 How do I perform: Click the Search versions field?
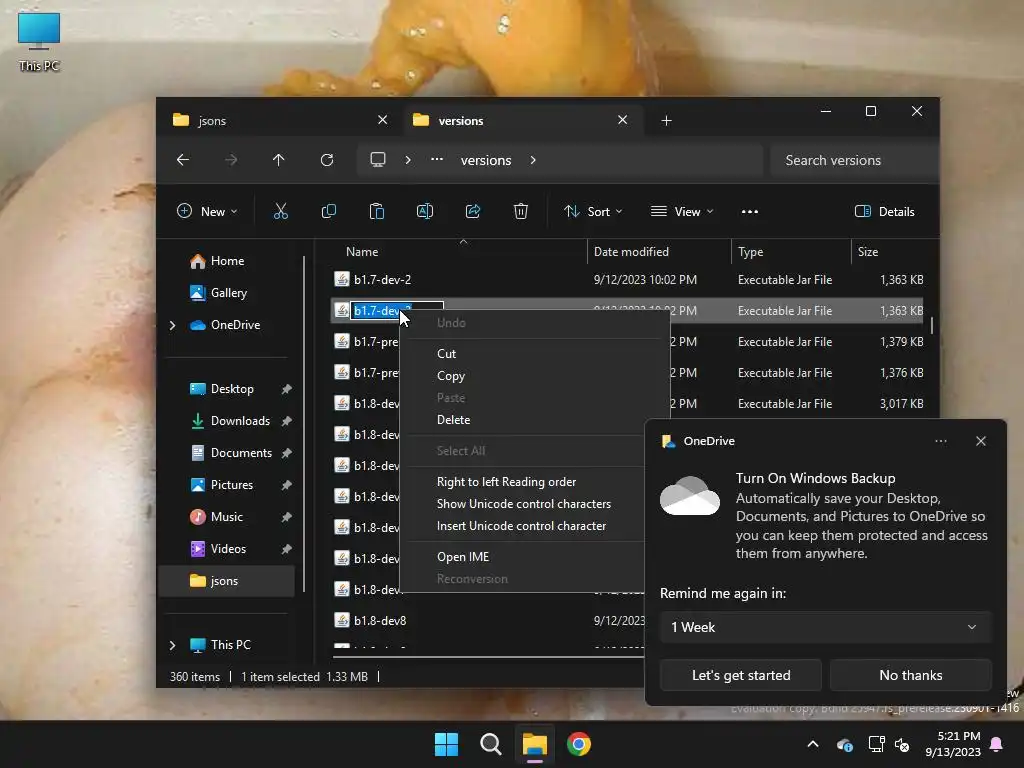click(x=852, y=160)
